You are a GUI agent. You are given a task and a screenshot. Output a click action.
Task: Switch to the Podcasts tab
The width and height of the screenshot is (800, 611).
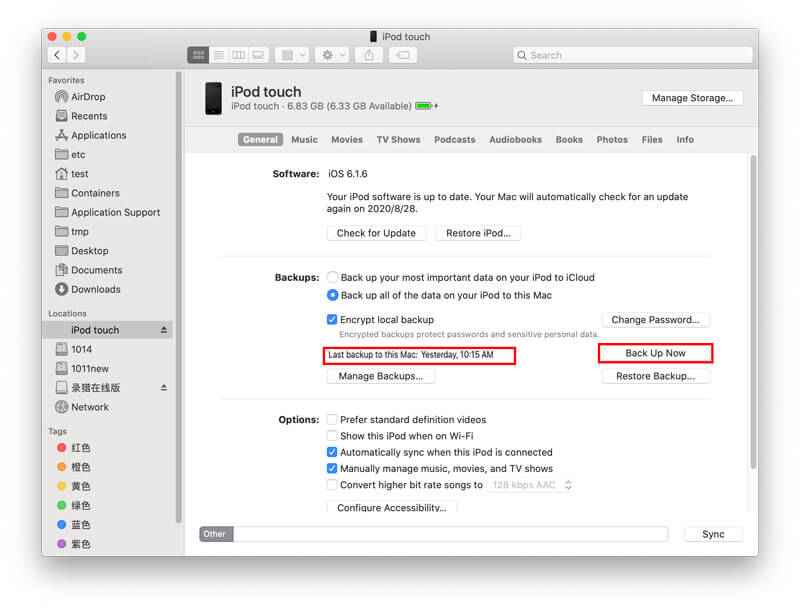tap(455, 140)
